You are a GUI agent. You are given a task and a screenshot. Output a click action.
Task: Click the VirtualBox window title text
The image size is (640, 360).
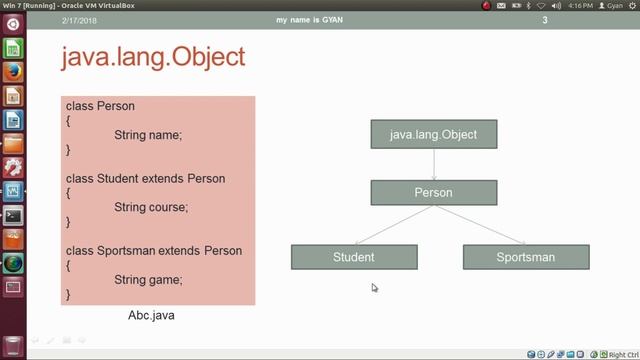click(69, 6)
